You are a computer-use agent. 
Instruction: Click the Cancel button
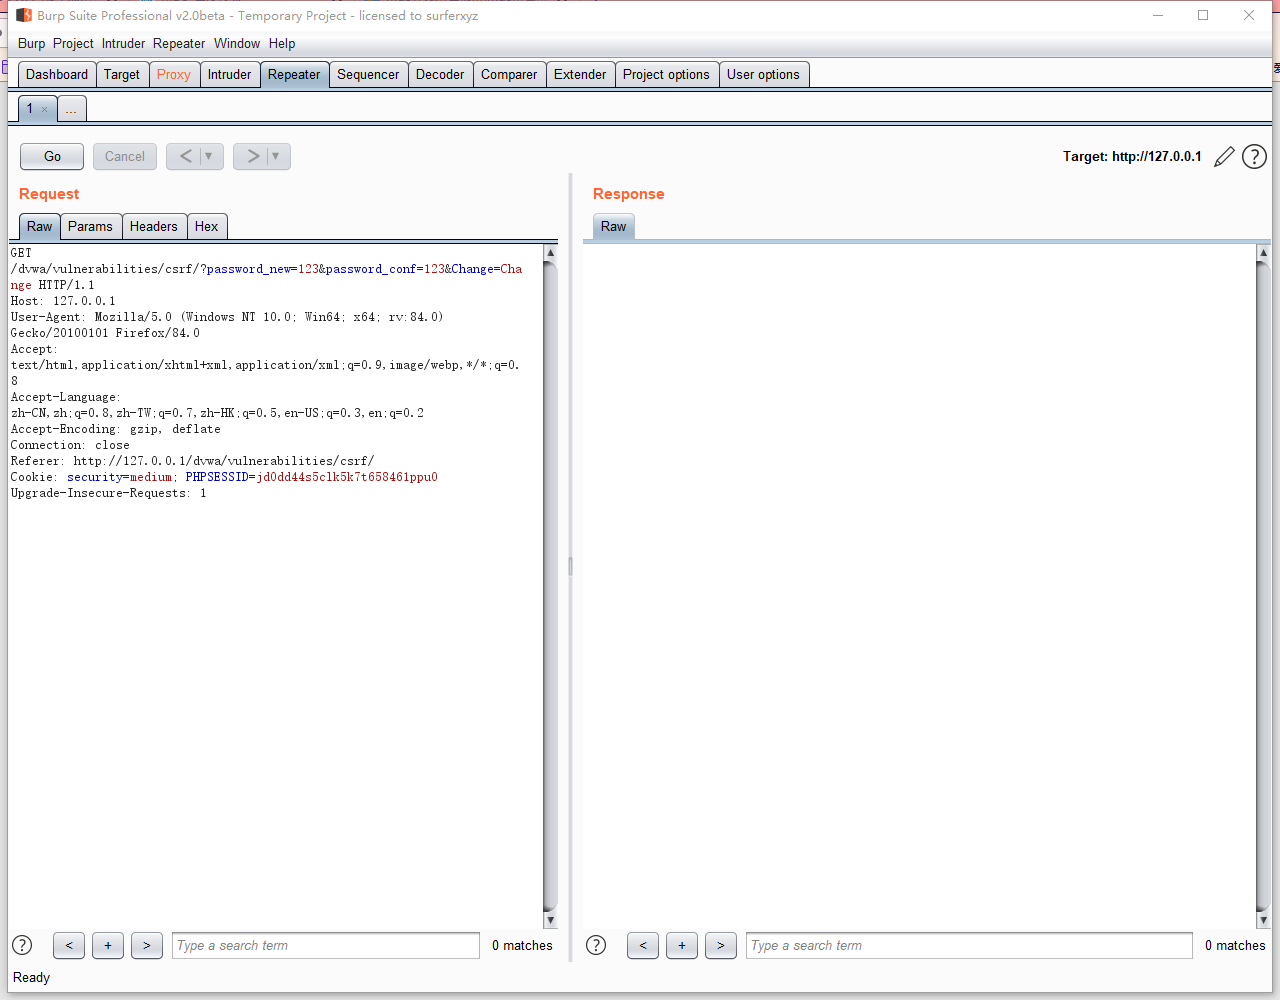(125, 156)
